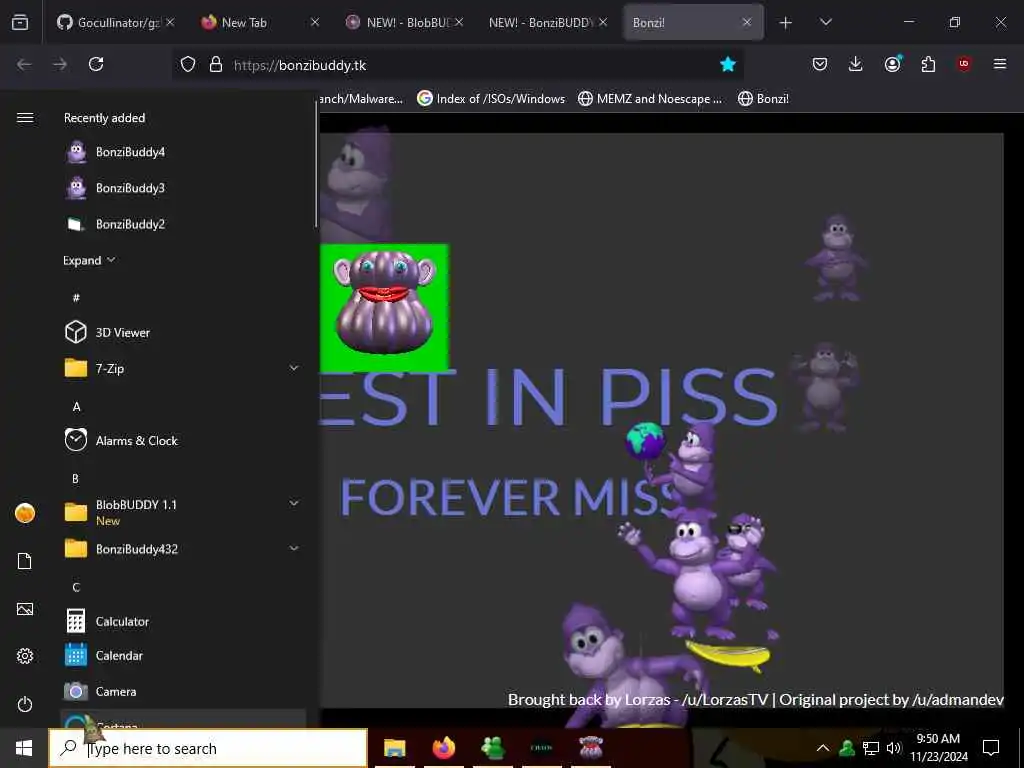The width and height of the screenshot is (1024, 768).
Task: Open the green people app on taskbar
Action: 492,748
